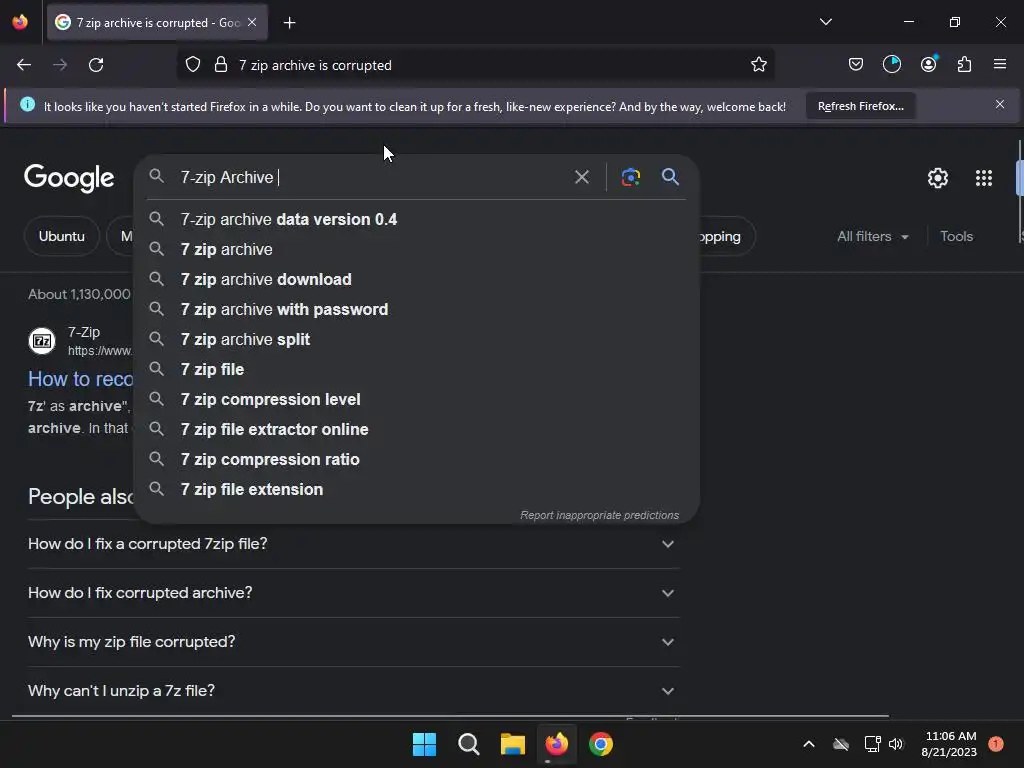Open the notification center badge
Viewport: 1024px width, 768px height.
tap(995, 744)
